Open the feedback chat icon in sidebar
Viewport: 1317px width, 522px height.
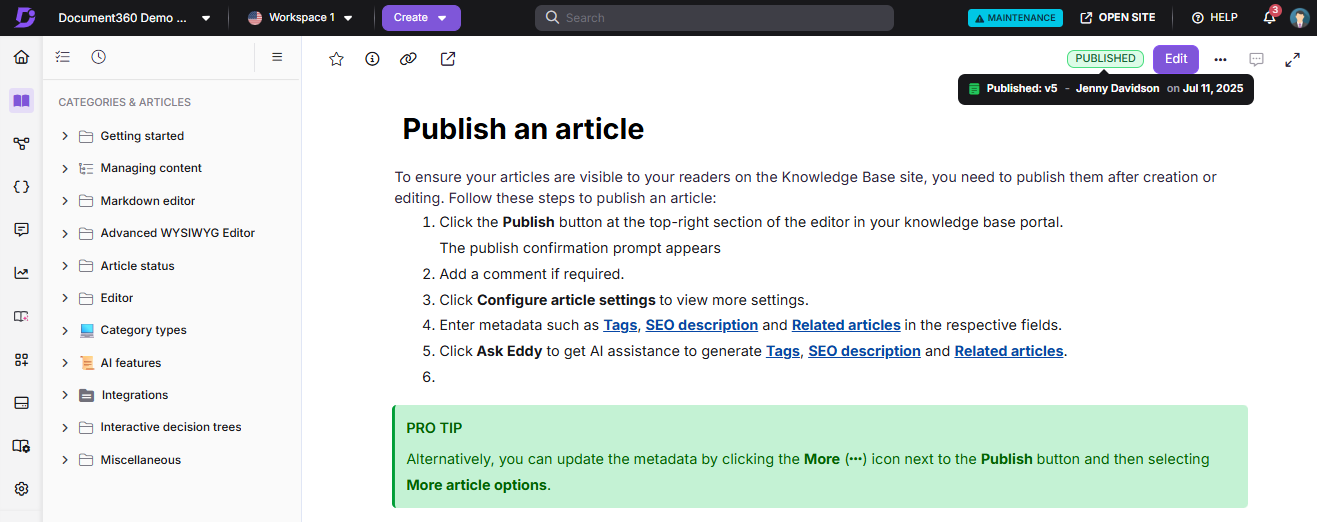[21, 229]
